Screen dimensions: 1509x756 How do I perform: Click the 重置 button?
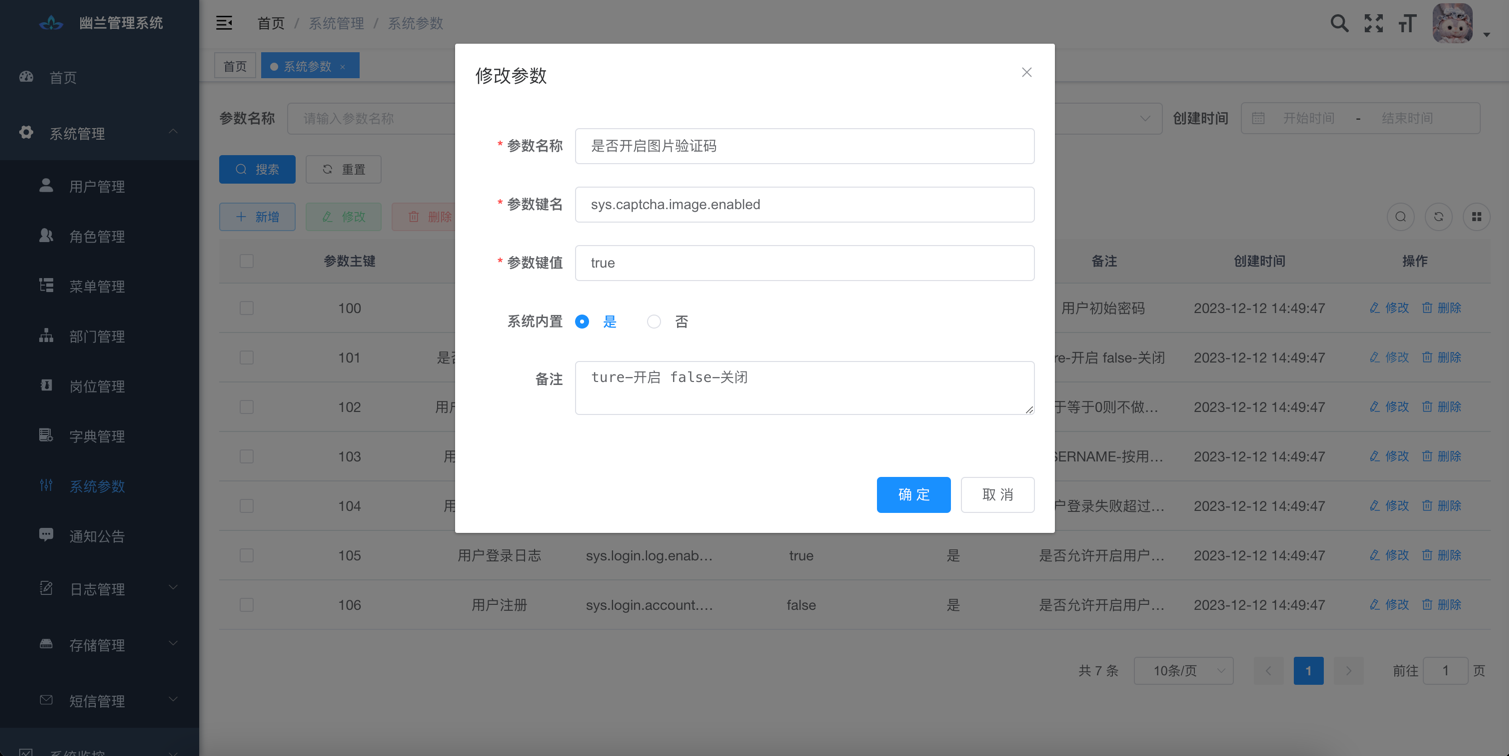[343, 169]
